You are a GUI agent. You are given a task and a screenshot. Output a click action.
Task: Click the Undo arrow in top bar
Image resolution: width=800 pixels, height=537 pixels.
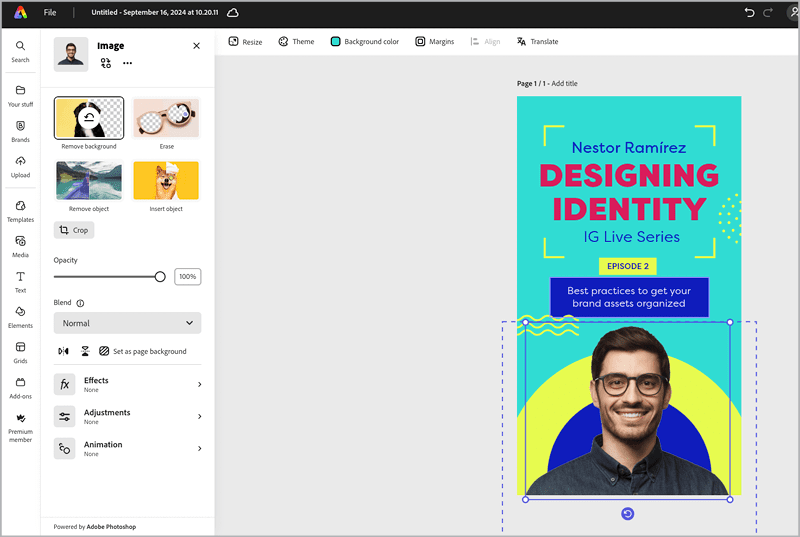750,13
